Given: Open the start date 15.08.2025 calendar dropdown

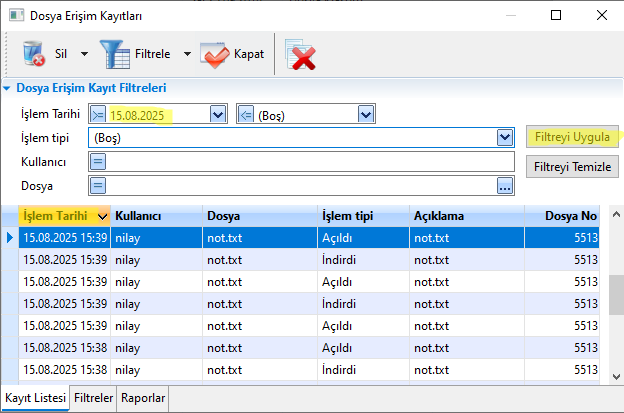Looking at the screenshot, I should [x=218, y=114].
